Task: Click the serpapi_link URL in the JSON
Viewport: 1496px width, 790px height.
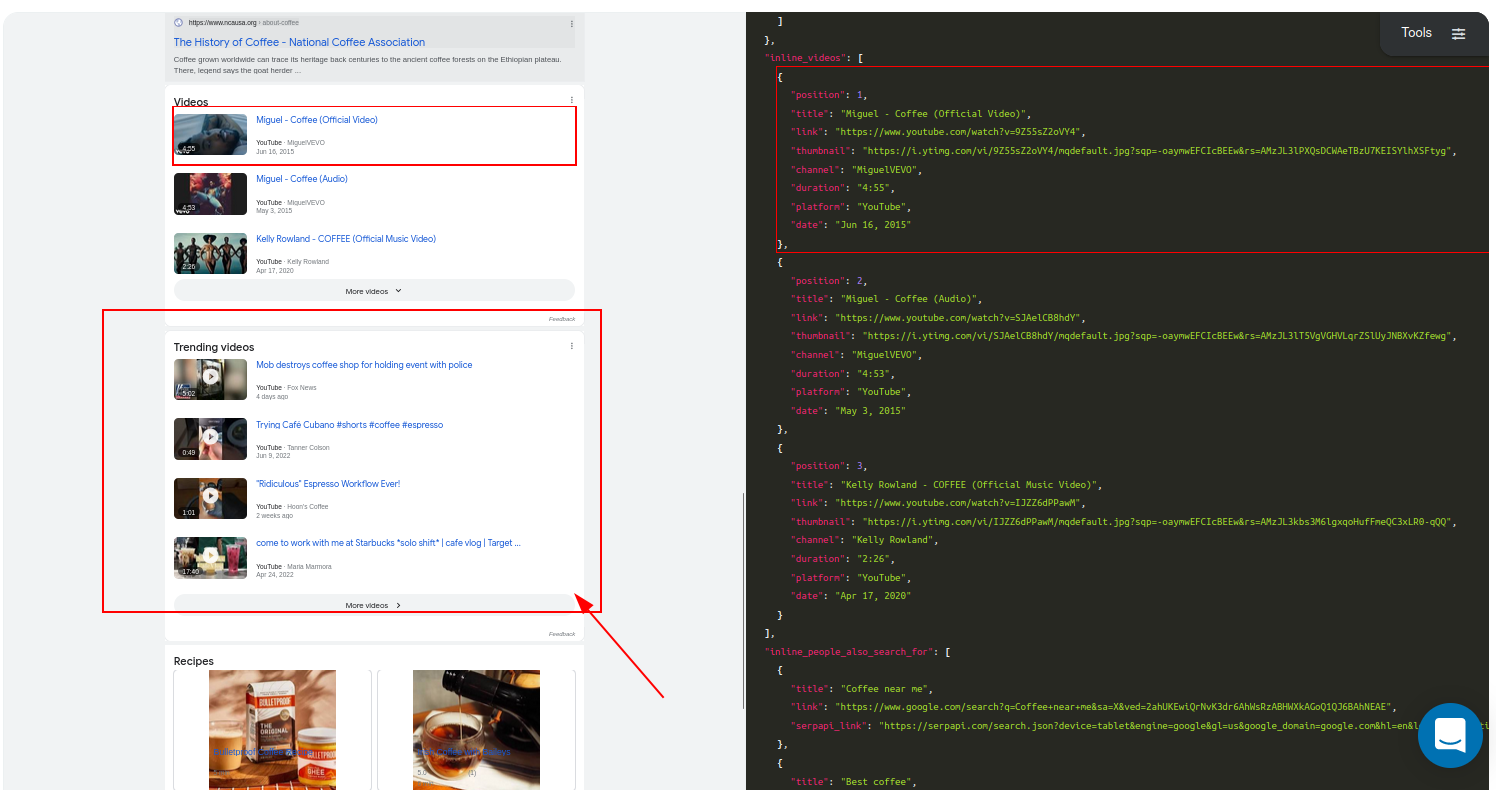Action: coord(1000,725)
